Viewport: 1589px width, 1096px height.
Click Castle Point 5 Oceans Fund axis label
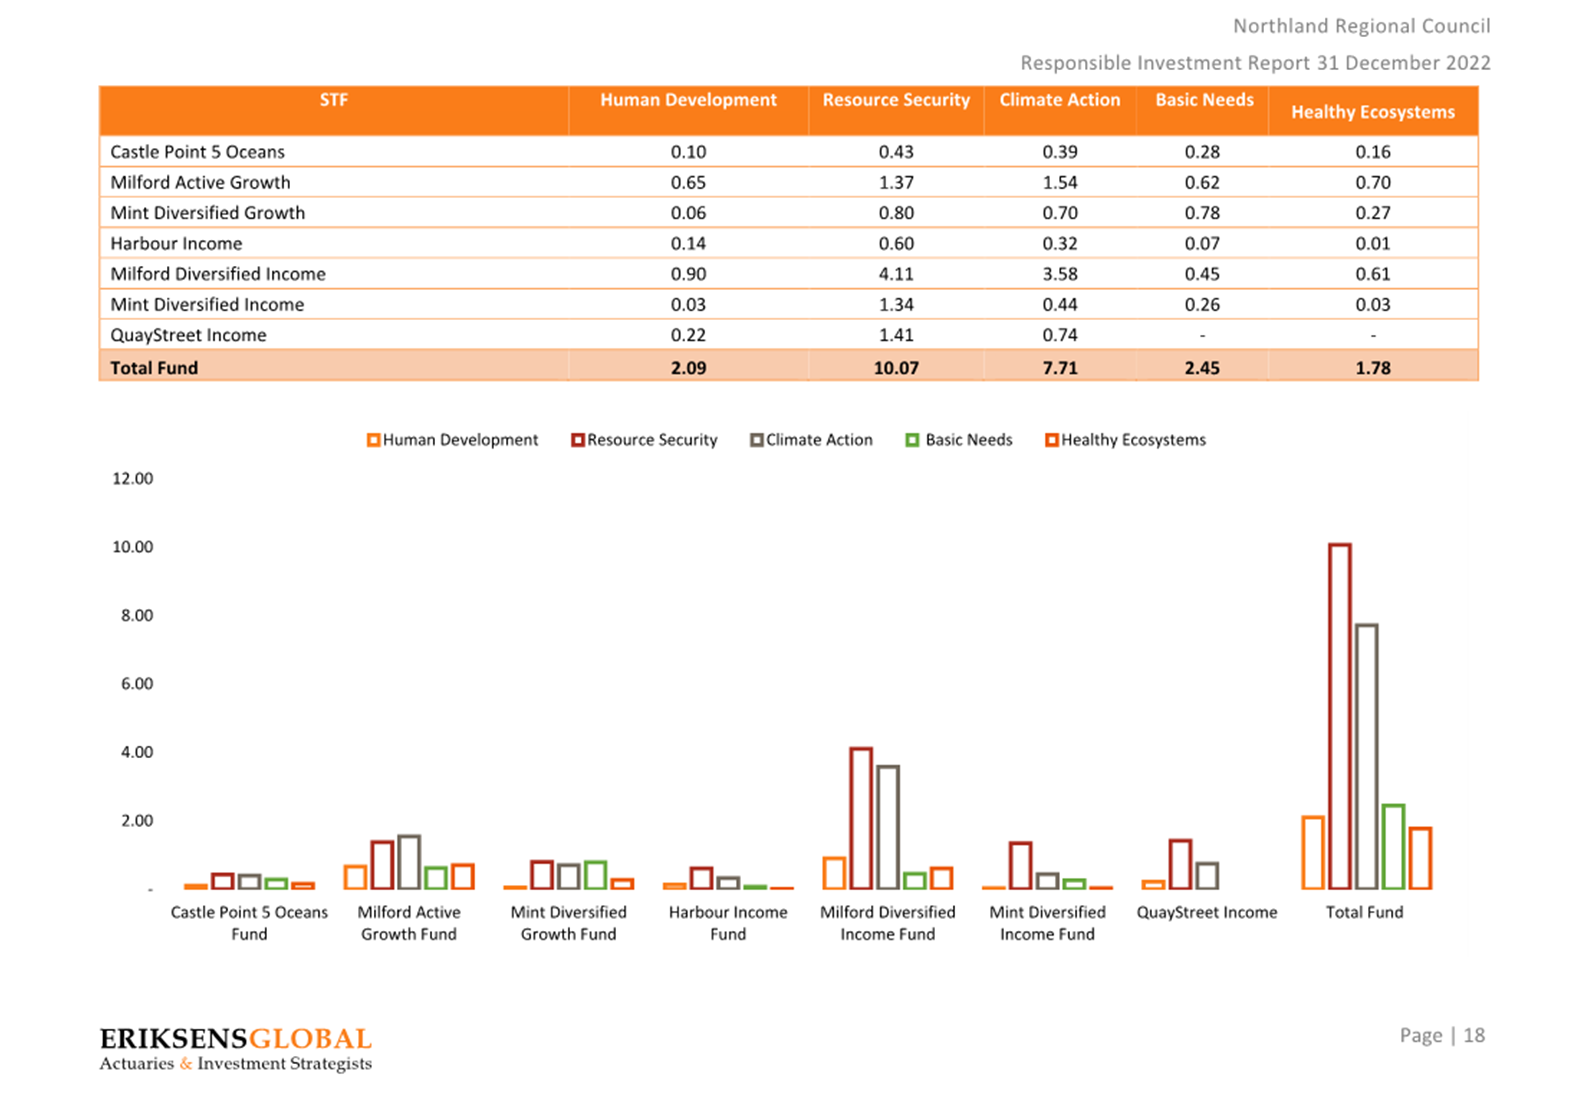pyautogui.click(x=249, y=923)
